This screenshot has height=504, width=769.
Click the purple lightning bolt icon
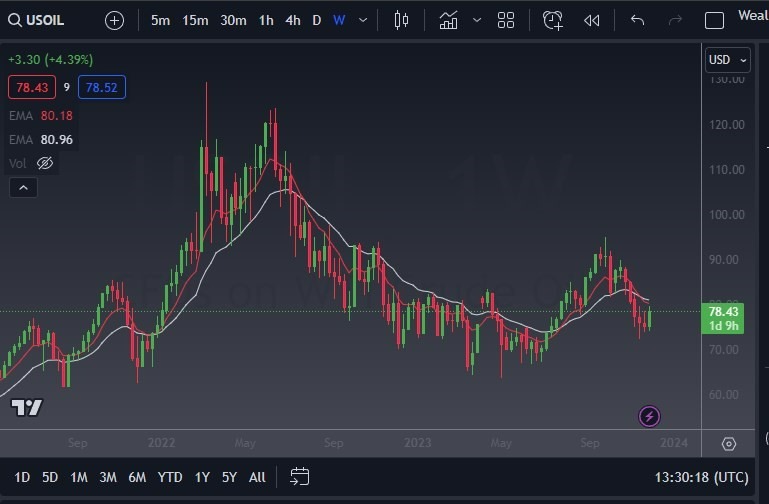point(649,417)
